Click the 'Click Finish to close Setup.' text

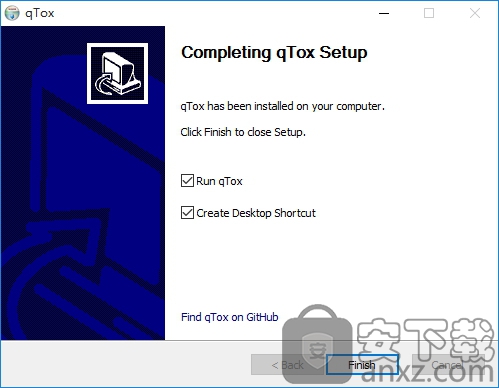(243, 132)
